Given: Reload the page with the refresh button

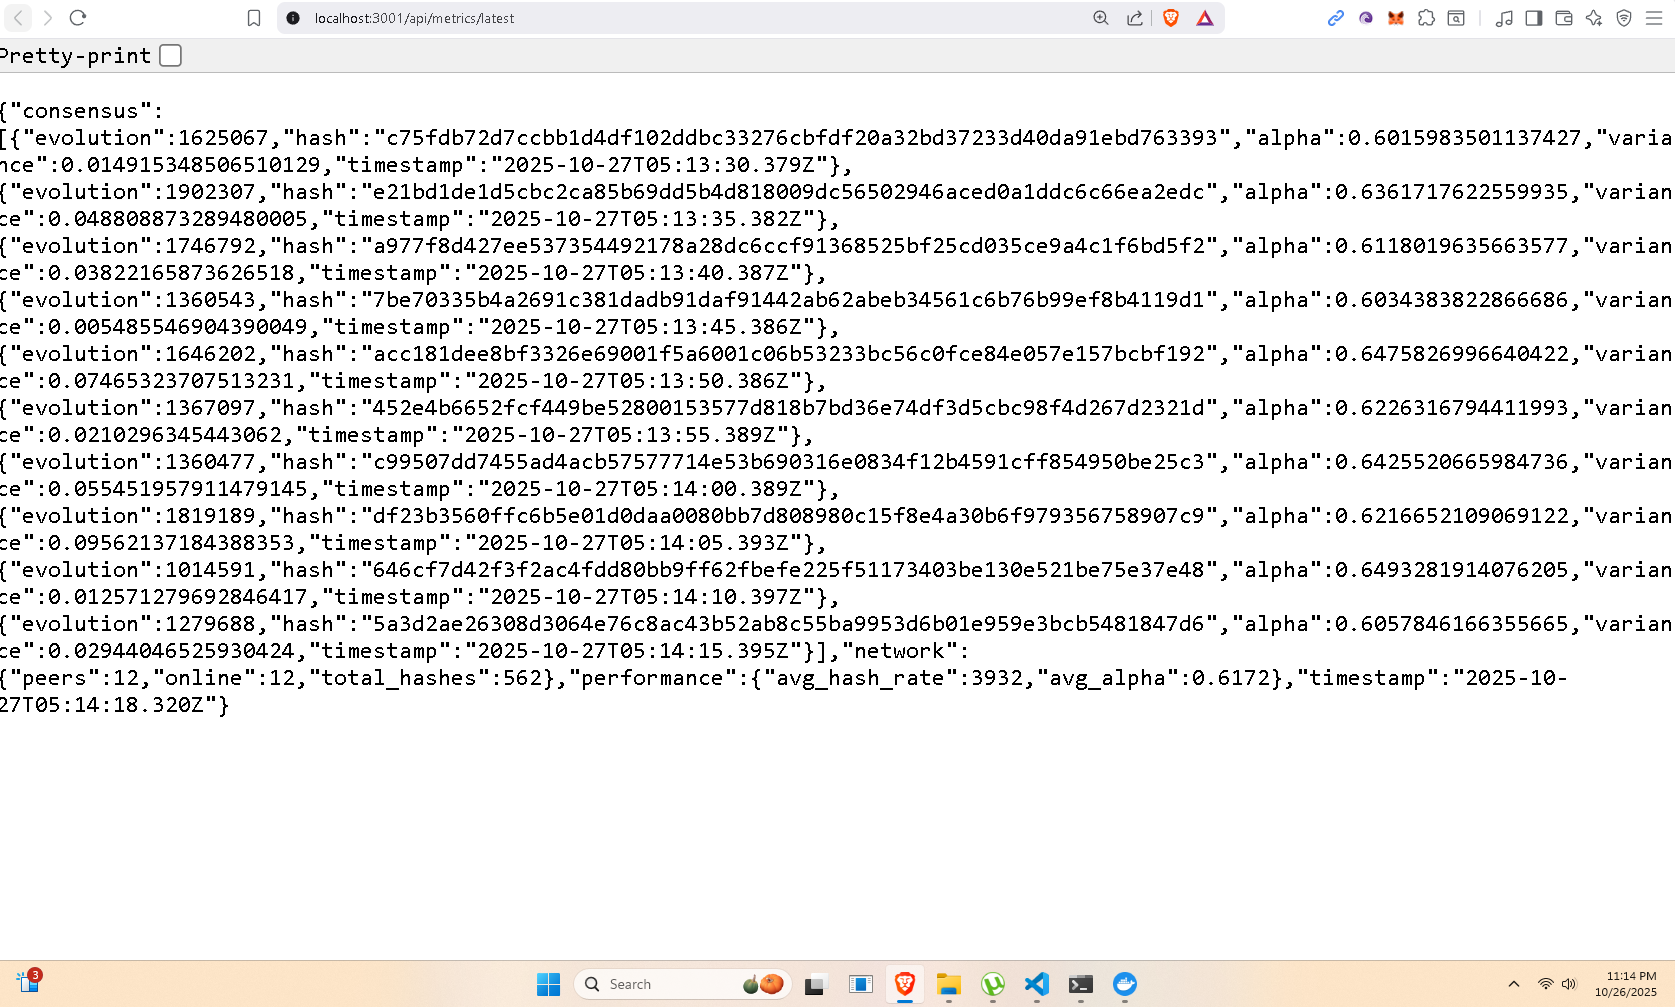Looking at the screenshot, I should pyautogui.click(x=78, y=18).
